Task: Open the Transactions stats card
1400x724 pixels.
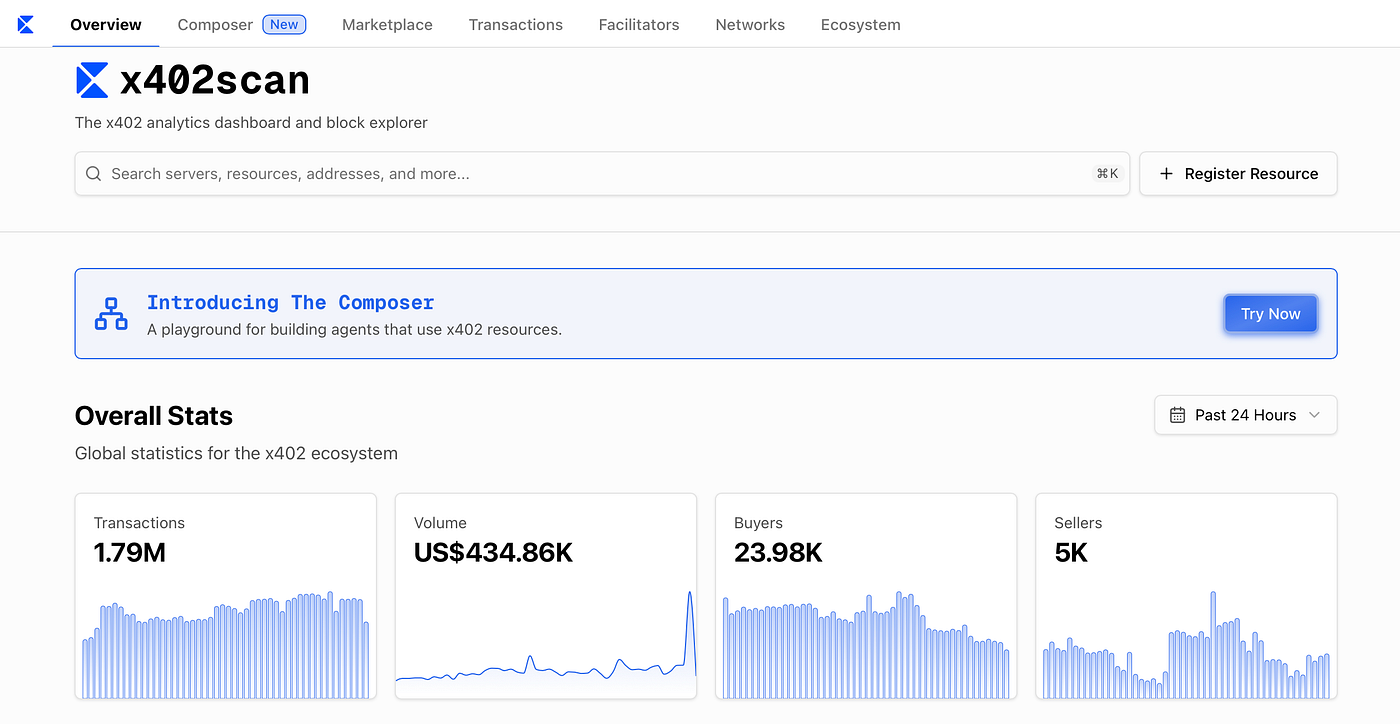Action: click(226, 596)
